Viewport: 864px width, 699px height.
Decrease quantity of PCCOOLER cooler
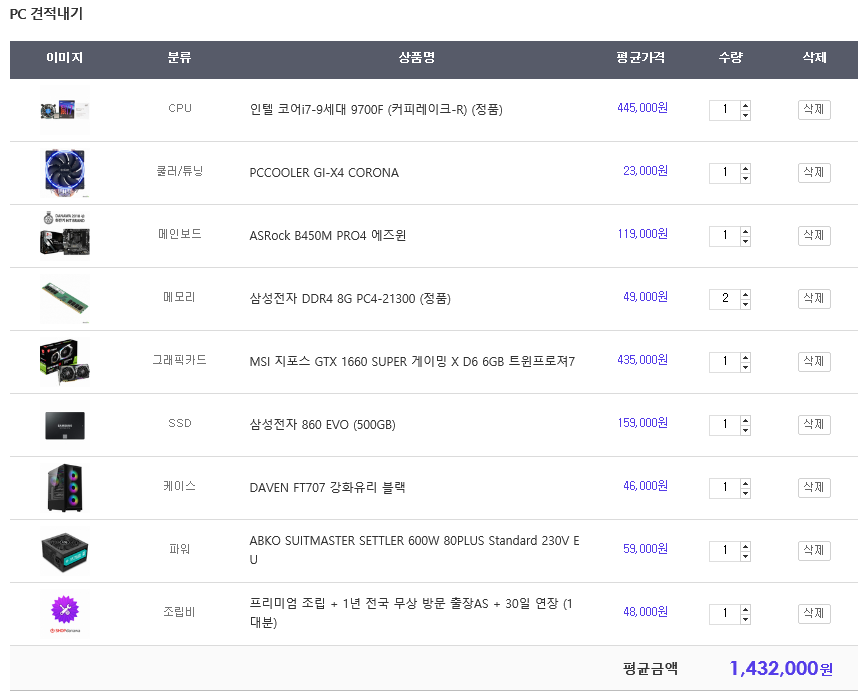point(745,177)
